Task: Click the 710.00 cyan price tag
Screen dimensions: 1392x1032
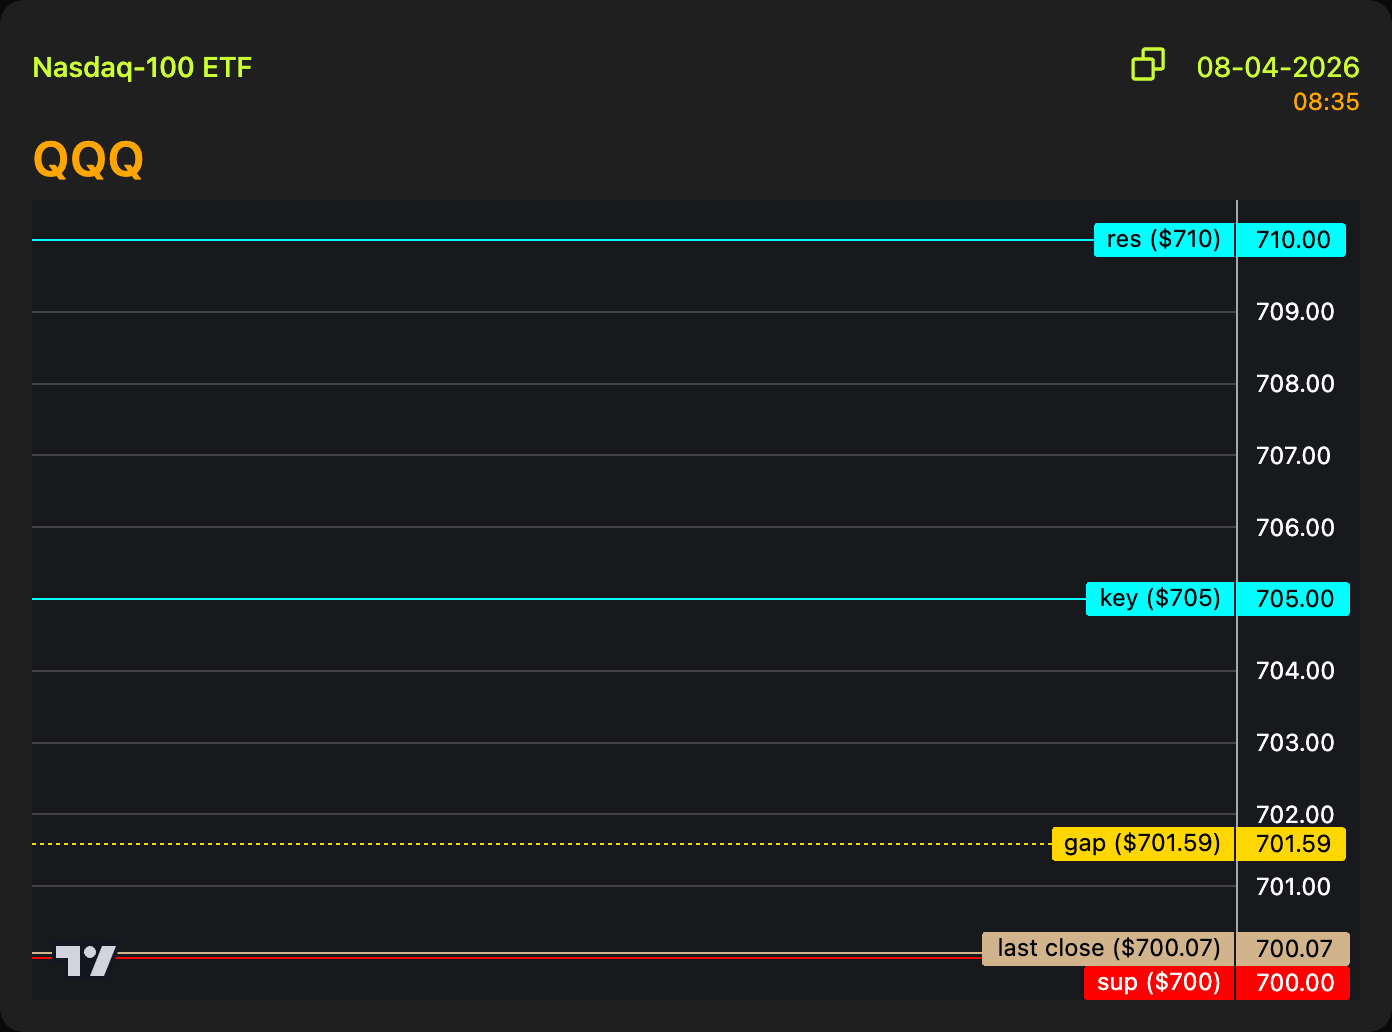Action: tap(1292, 240)
